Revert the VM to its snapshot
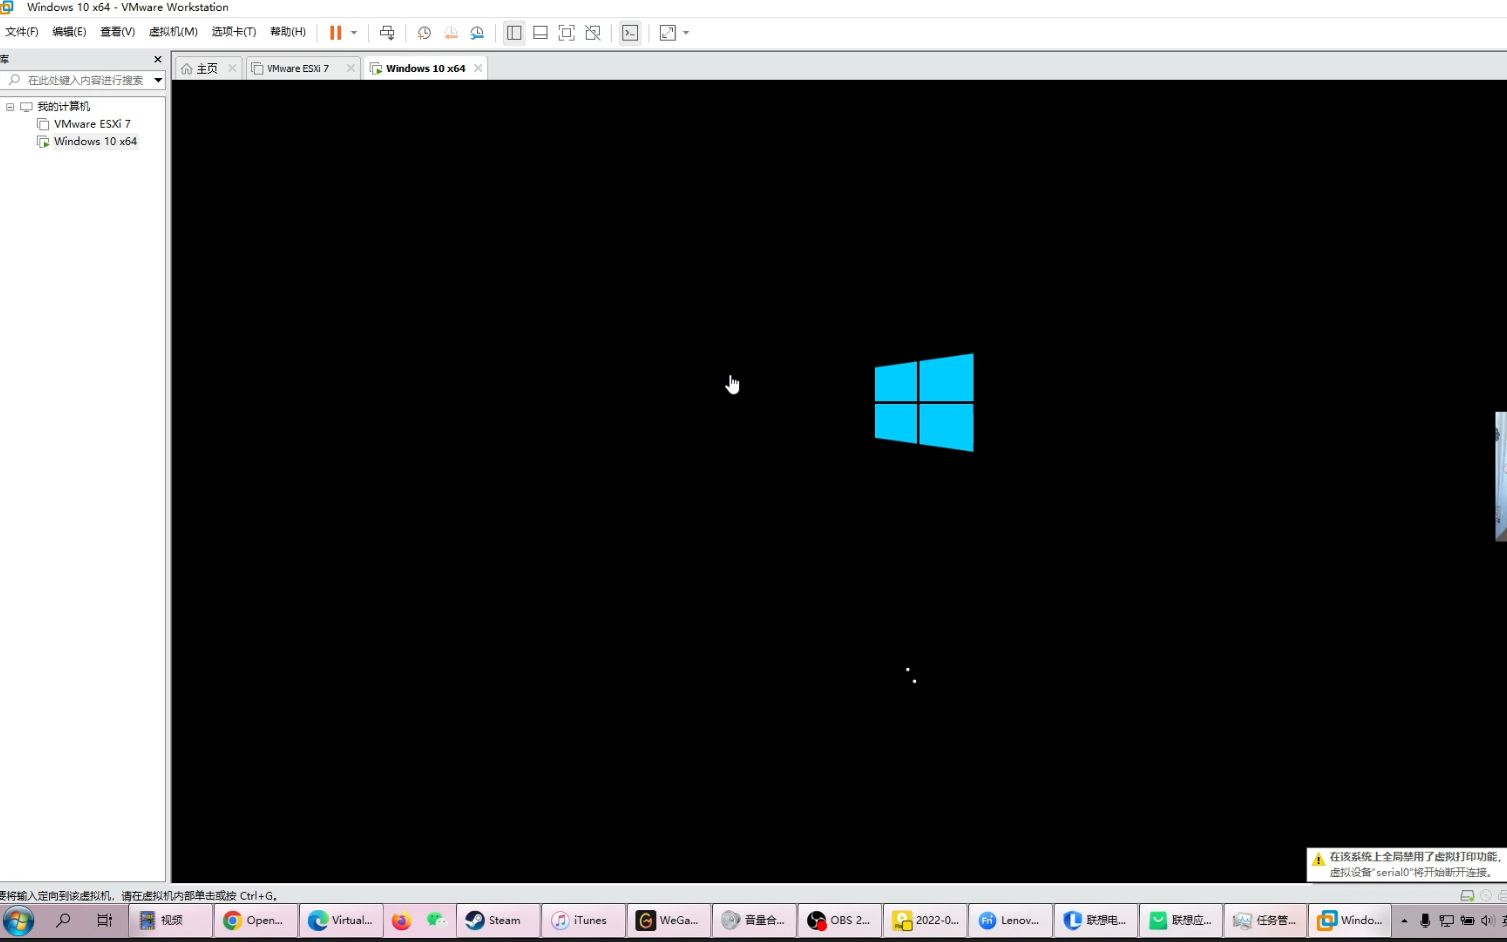Image resolution: width=1507 pixels, height=942 pixels. 451,32
